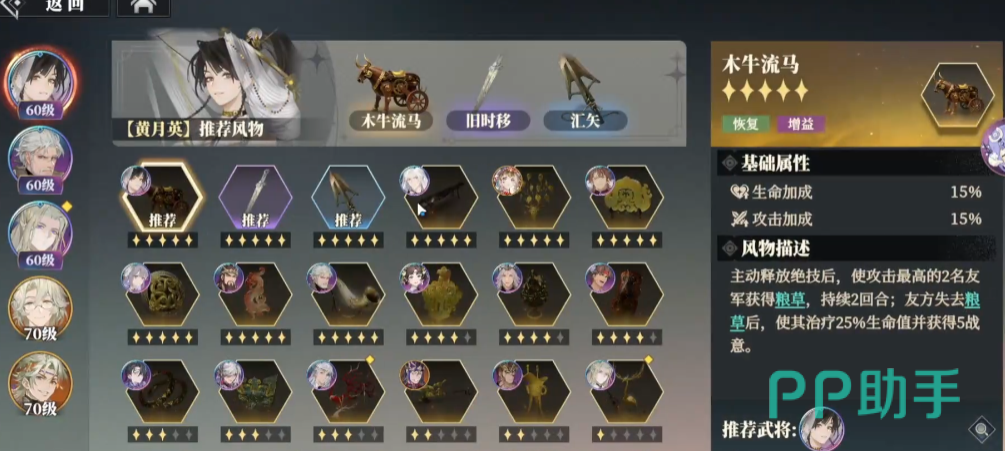Tap the 恢复 green tag
Viewport: 1005px width, 451px height.
(744, 124)
